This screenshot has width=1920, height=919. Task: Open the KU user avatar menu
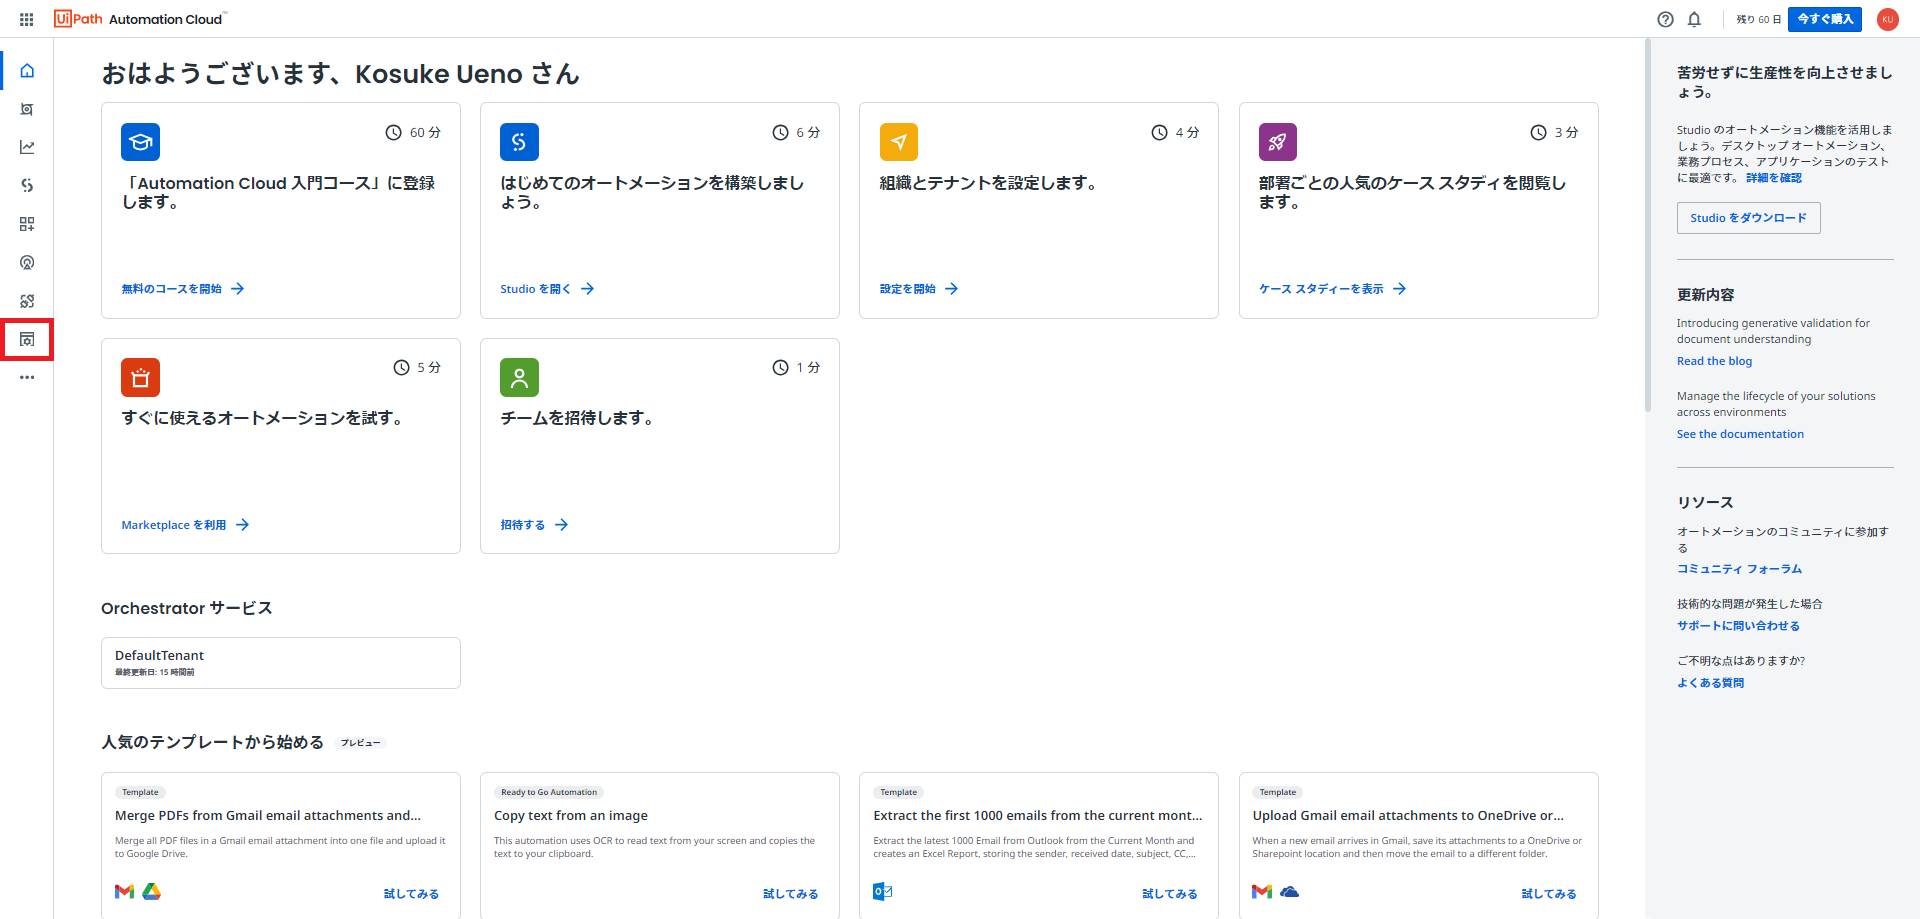coord(1888,19)
